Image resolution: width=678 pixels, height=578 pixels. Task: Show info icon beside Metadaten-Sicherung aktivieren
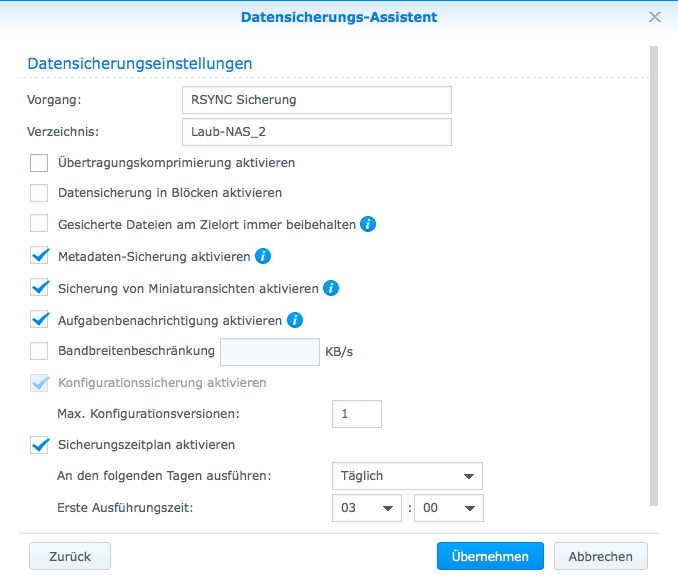263,256
